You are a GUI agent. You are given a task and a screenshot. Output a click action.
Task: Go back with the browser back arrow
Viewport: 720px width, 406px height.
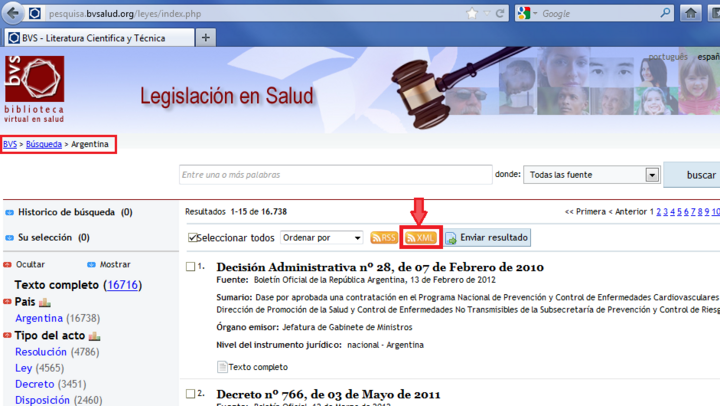pyautogui.click(x=12, y=13)
